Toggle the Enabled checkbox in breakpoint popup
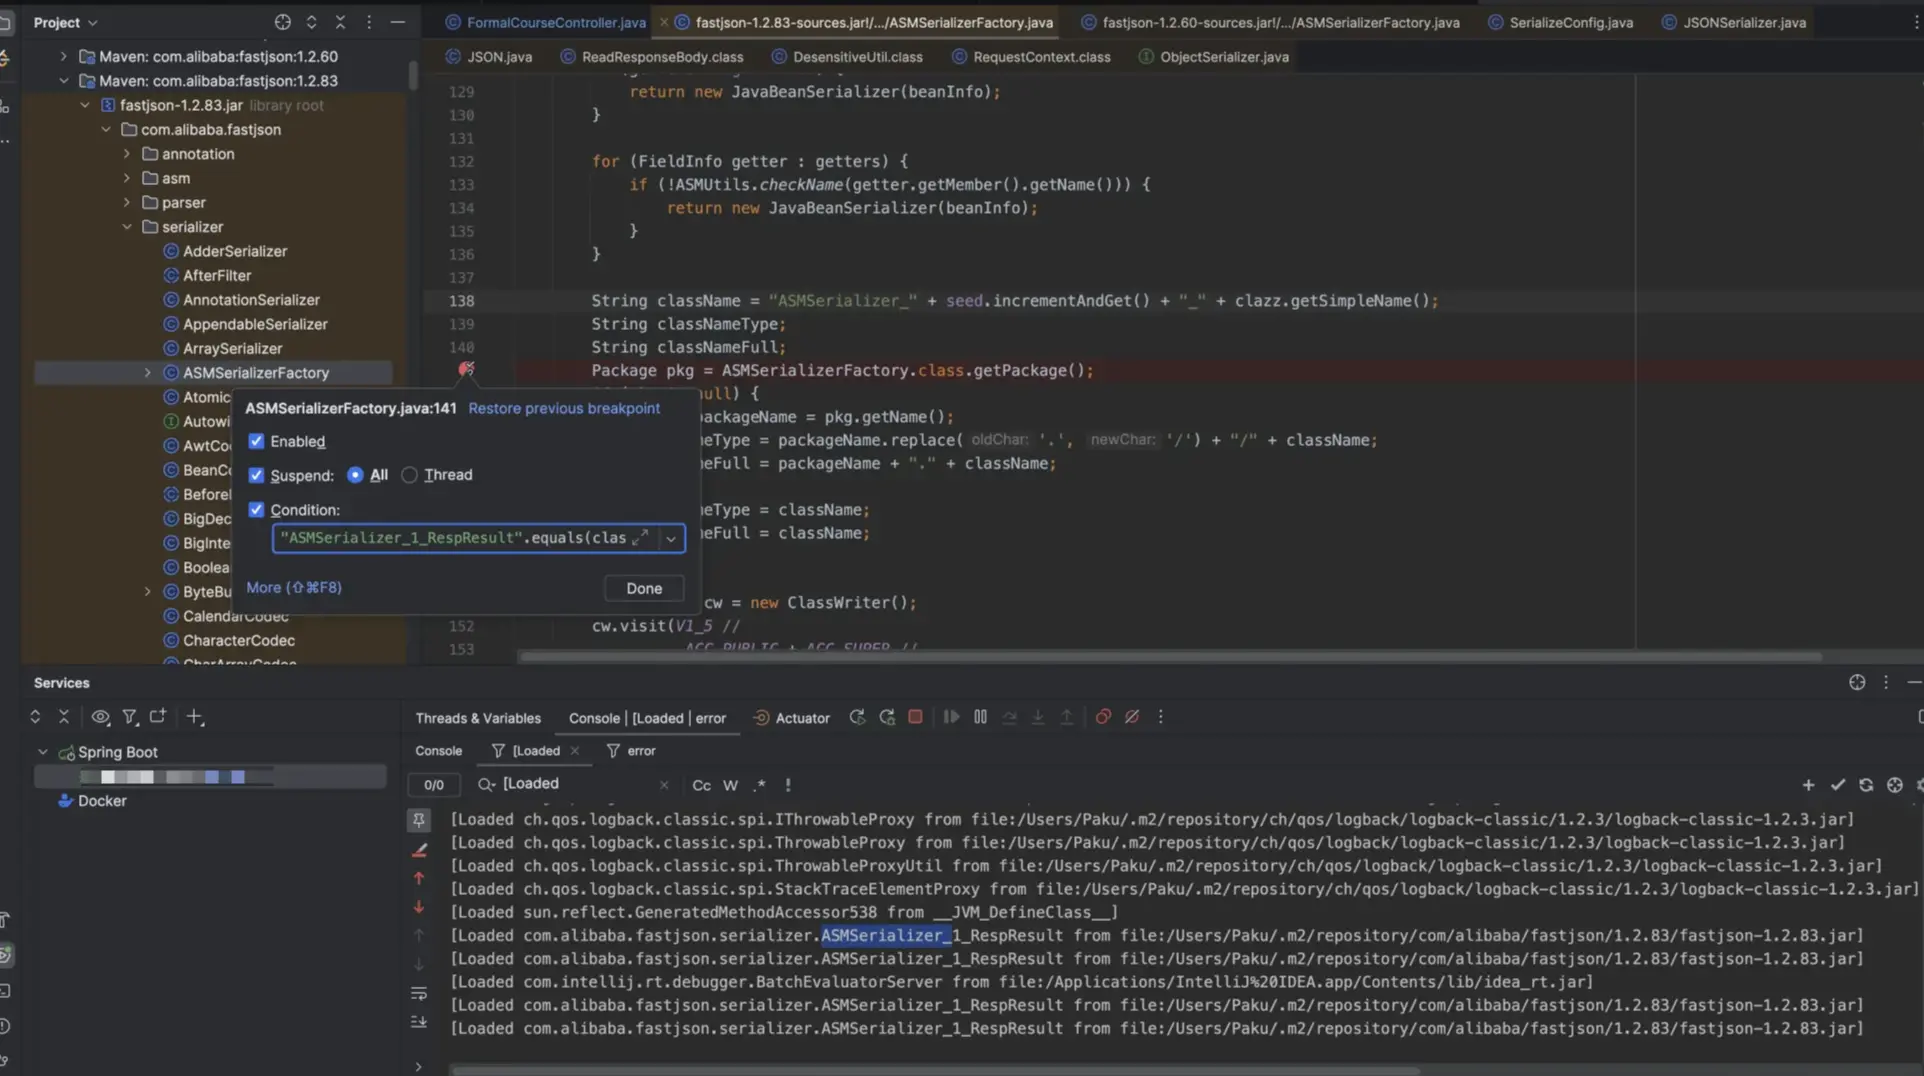Image resolution: width=1924 pixels, height=1076 pixels. (256, 441)
